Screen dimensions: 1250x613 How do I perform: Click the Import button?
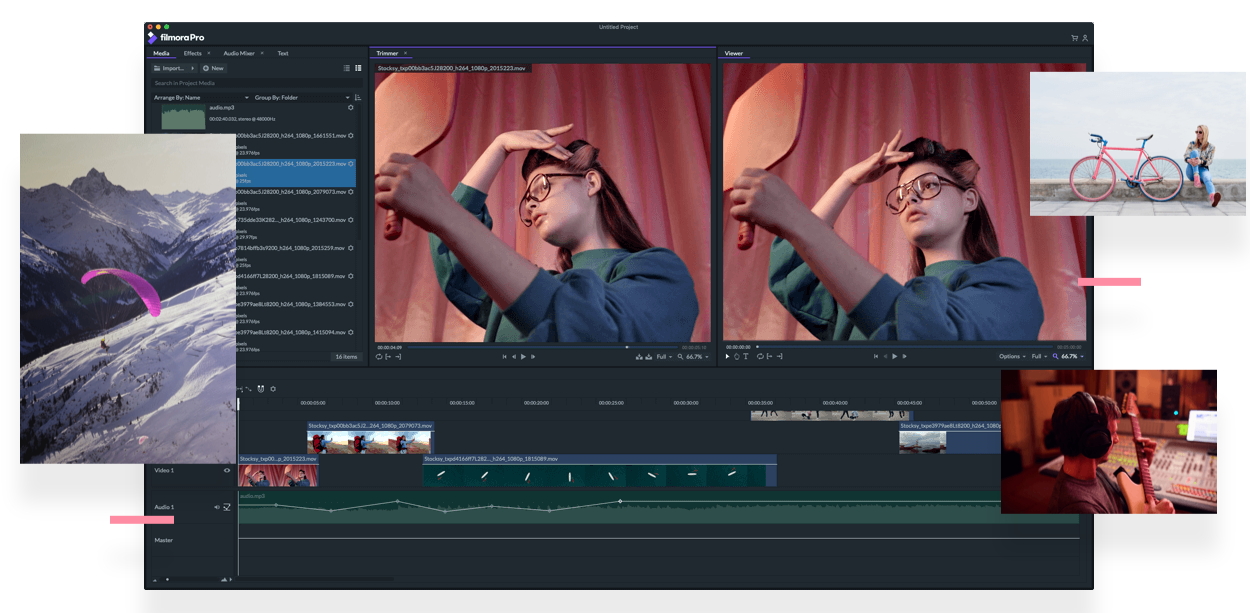(173, 68)
